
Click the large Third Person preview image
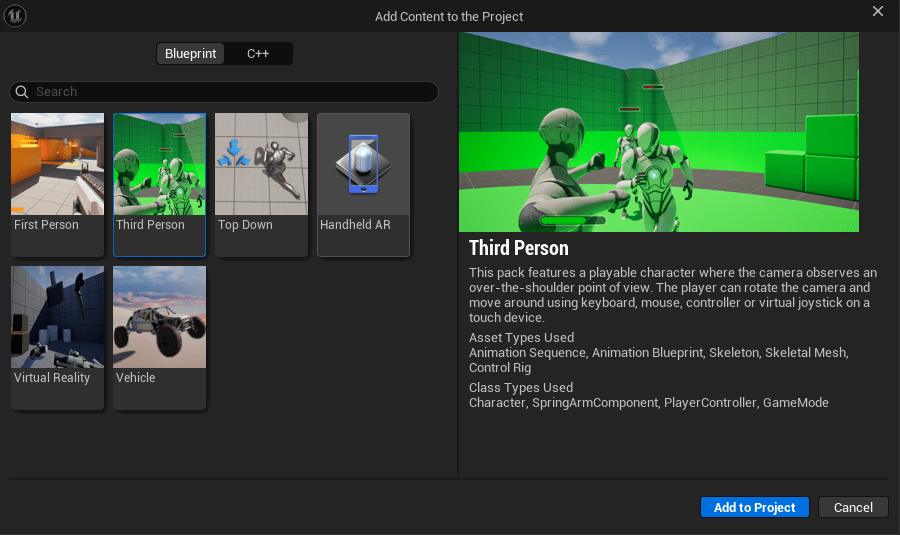click(x=658, y=132)
